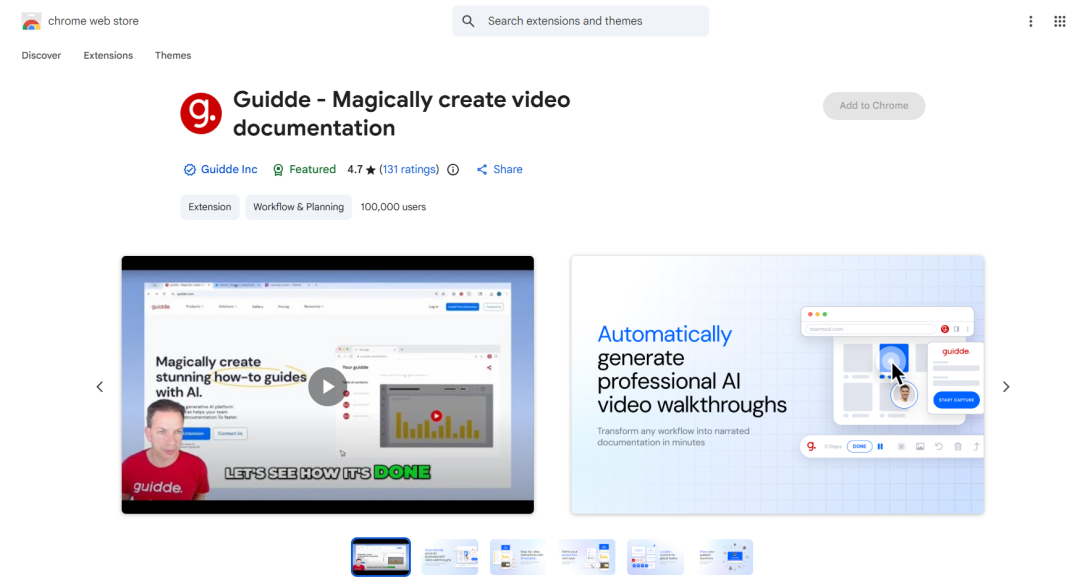This screenshot has width=1080, height=588.
Task: Select the first video thumbnail
Action: 381,557
